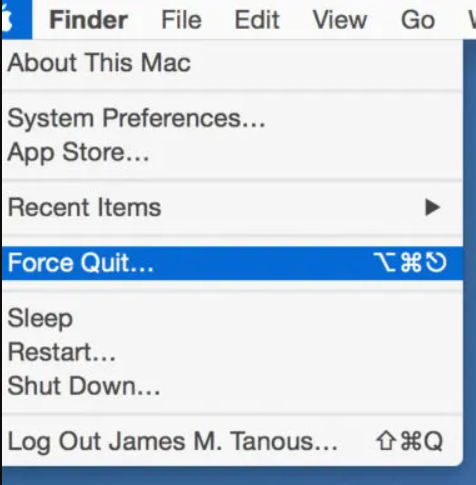The height and width of the screenshot is (485, 476).
Task: Open the View menu
Action: point(340,20)
